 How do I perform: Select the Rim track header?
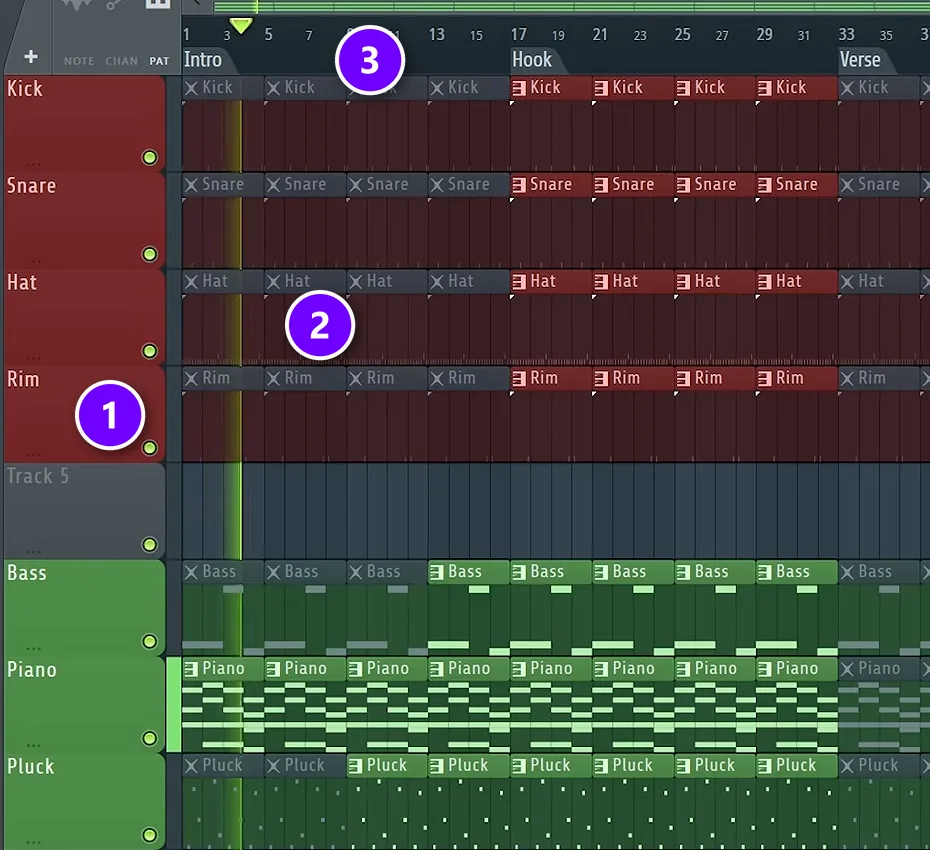[x=84, y=413]
